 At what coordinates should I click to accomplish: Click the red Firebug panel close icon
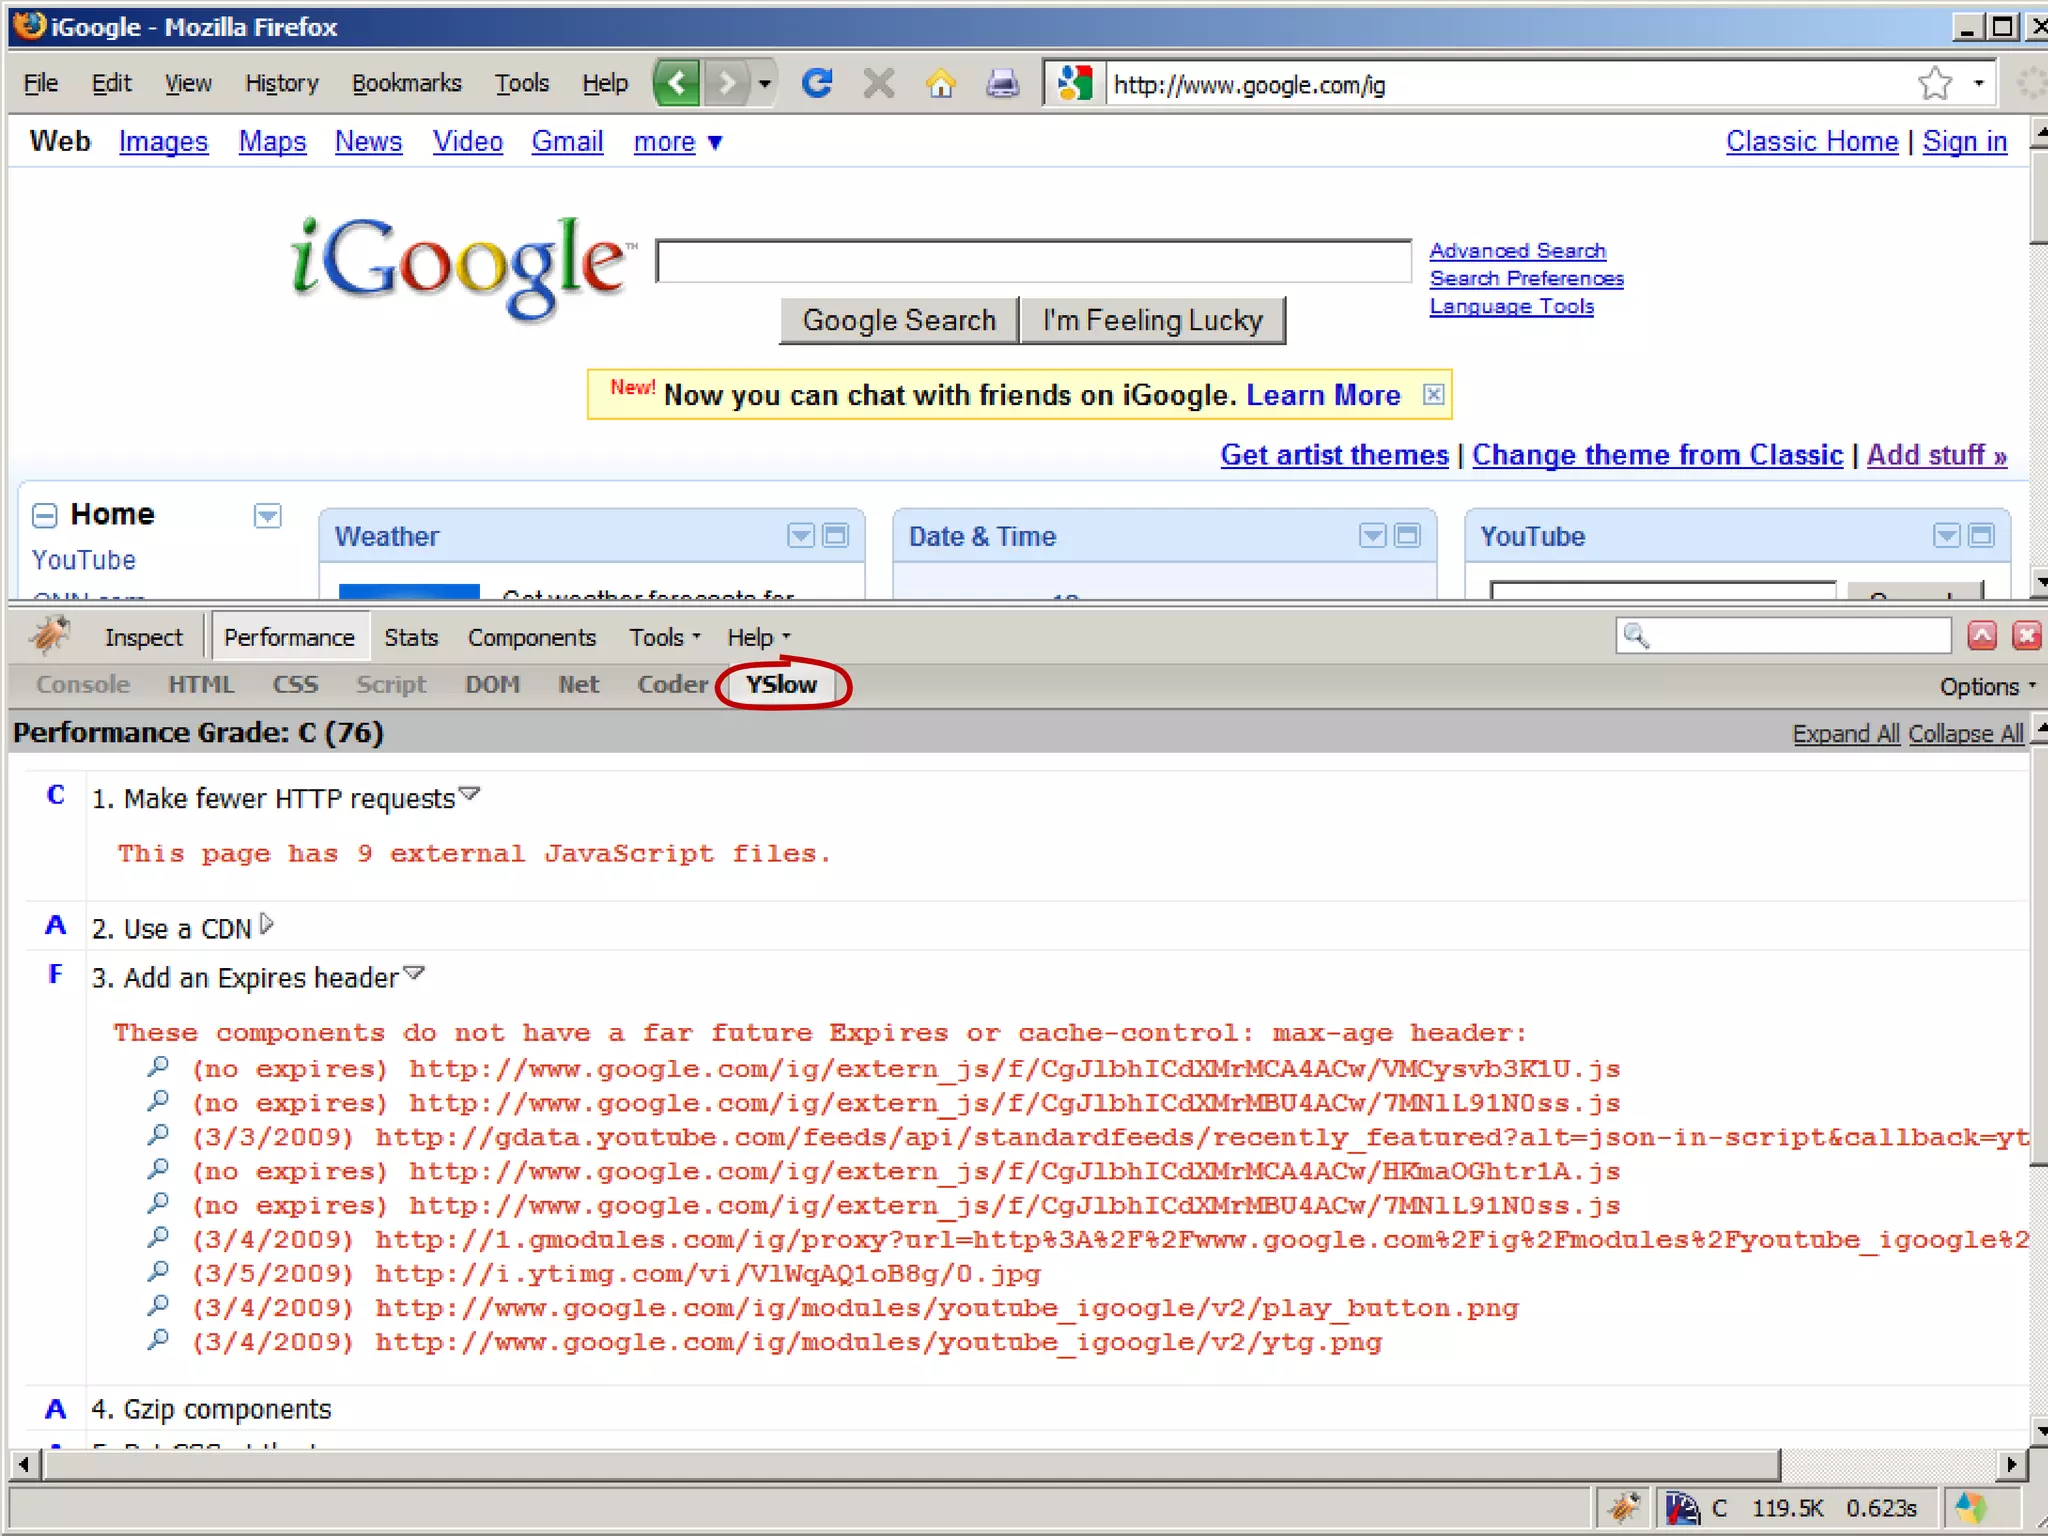2027,636
